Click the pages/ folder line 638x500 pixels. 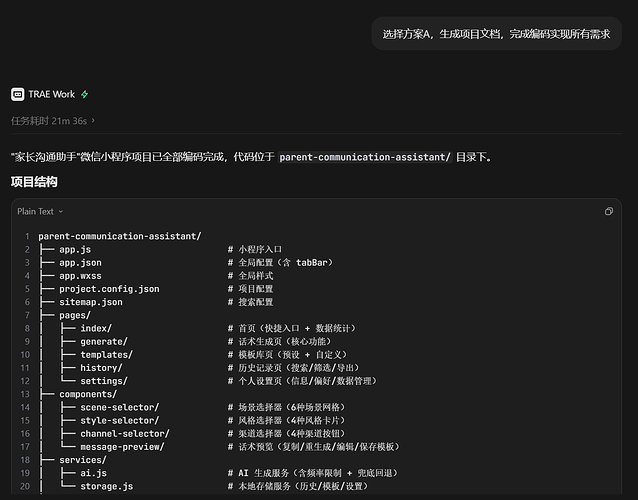[x=75, y=315]
